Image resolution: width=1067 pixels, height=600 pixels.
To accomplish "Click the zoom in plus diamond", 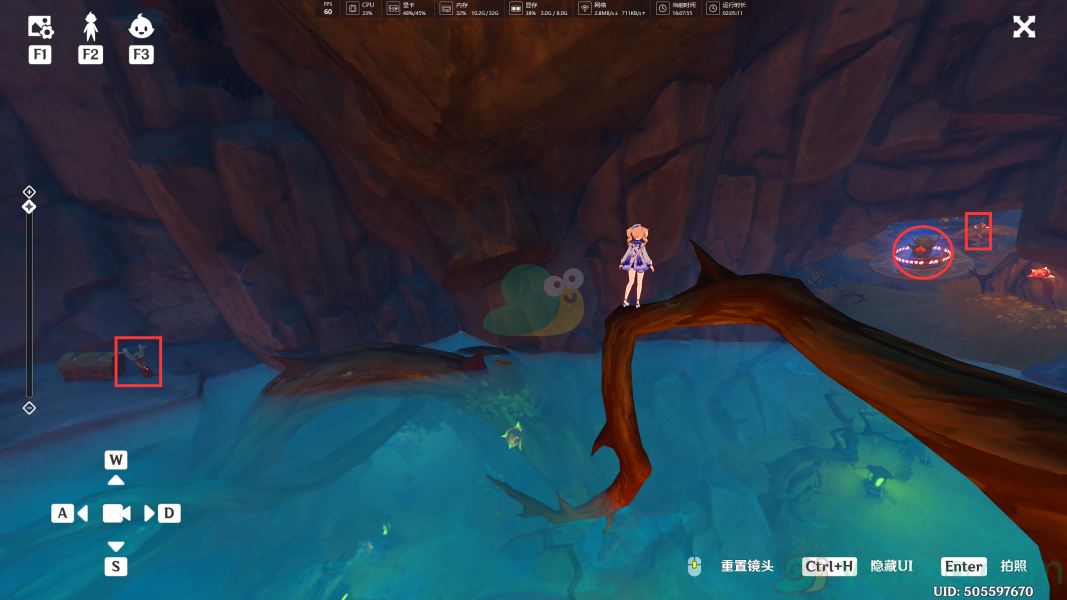I will (29, 192).
